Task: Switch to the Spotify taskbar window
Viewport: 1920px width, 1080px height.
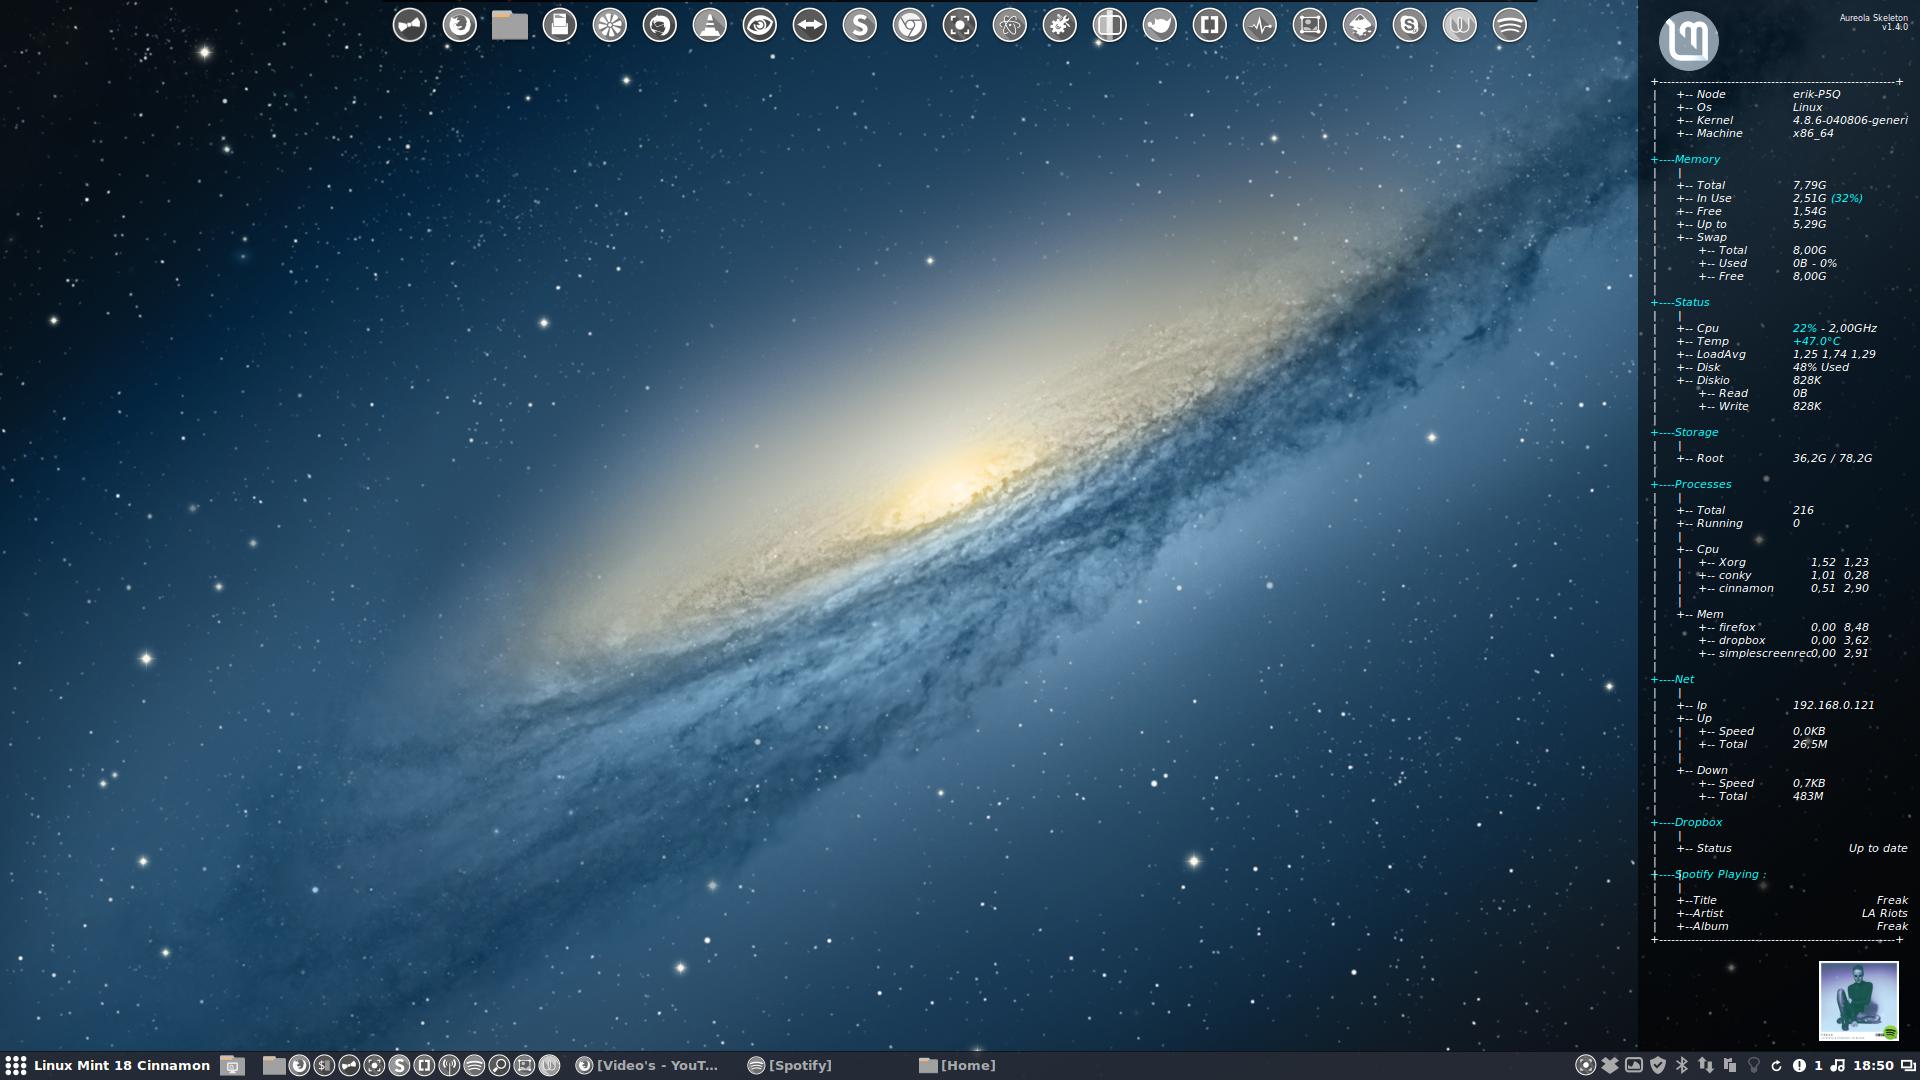Action: 790,1065
